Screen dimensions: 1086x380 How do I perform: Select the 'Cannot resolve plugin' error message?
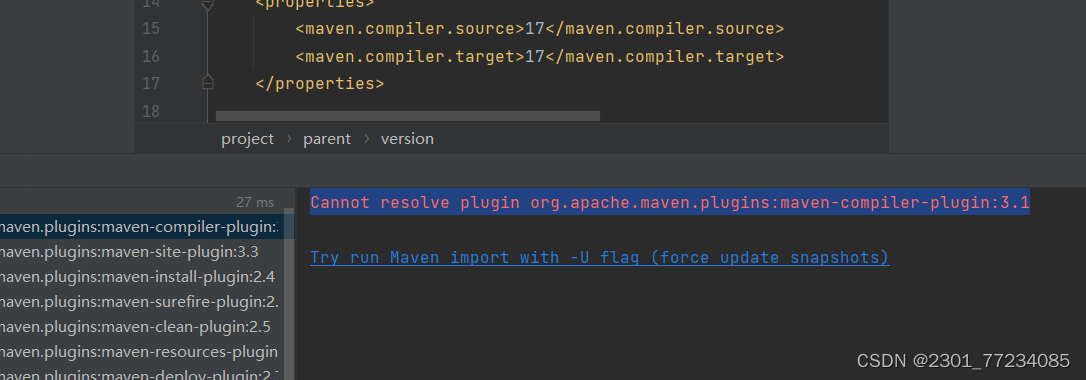tap(670, 203)
